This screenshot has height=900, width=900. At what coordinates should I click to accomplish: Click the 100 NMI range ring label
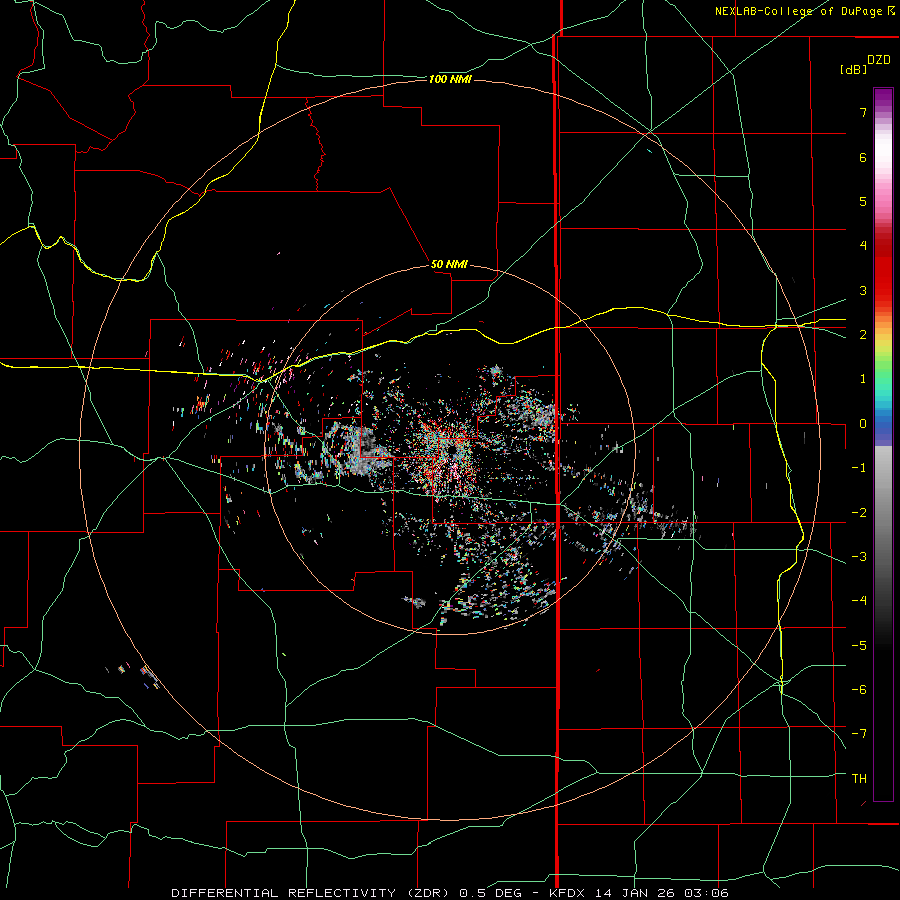[450, 79]
